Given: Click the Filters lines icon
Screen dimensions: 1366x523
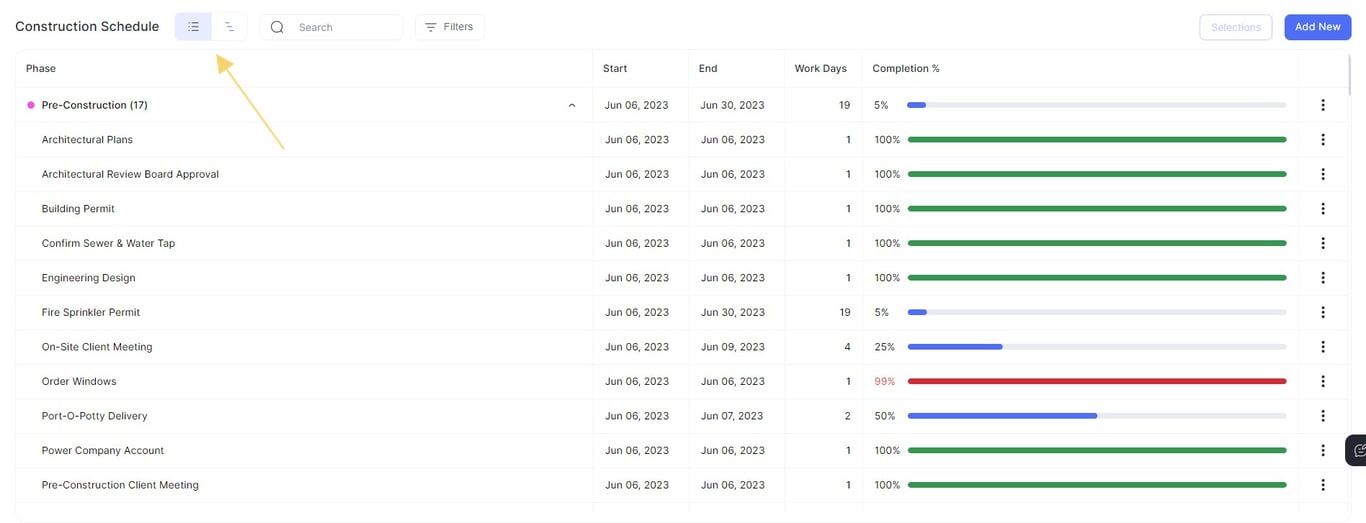Looking at the screenshot, I should pyautogui.click(x=431, y=27).
